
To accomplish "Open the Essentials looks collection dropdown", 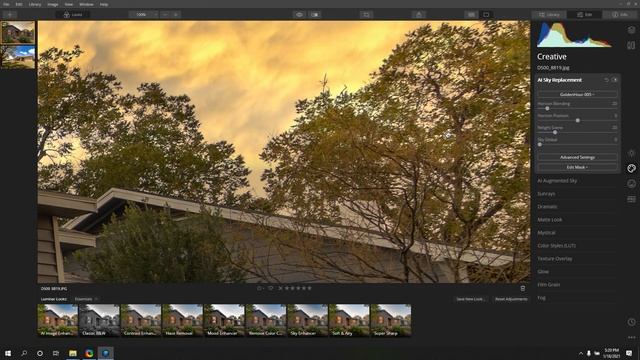I will [86, 299].
